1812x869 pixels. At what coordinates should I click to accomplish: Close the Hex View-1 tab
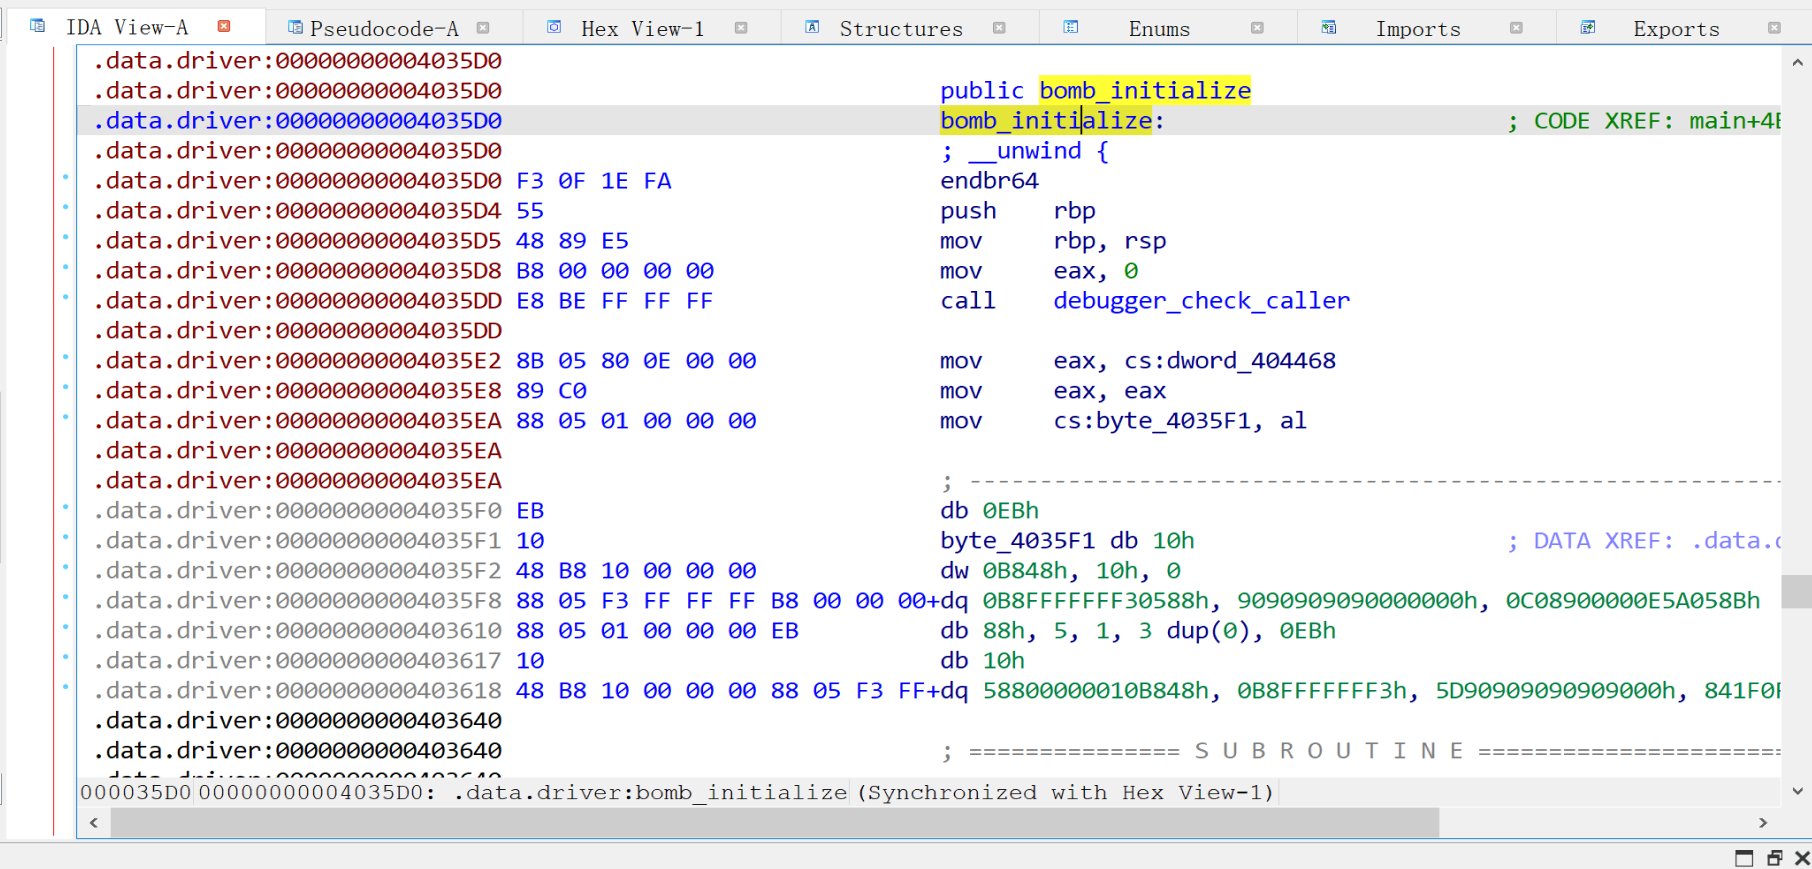pos(741,28)
